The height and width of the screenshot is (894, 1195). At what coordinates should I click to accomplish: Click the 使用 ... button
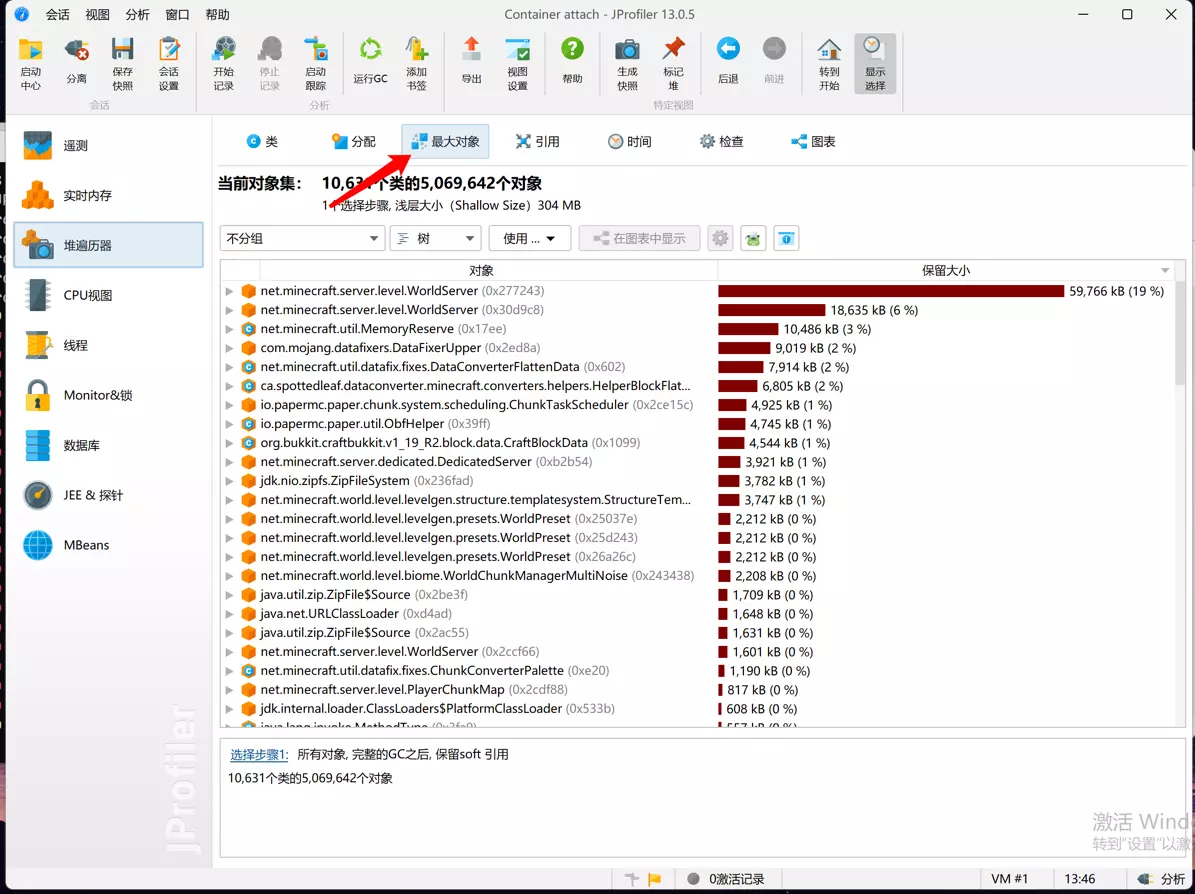tap(529, 238)
